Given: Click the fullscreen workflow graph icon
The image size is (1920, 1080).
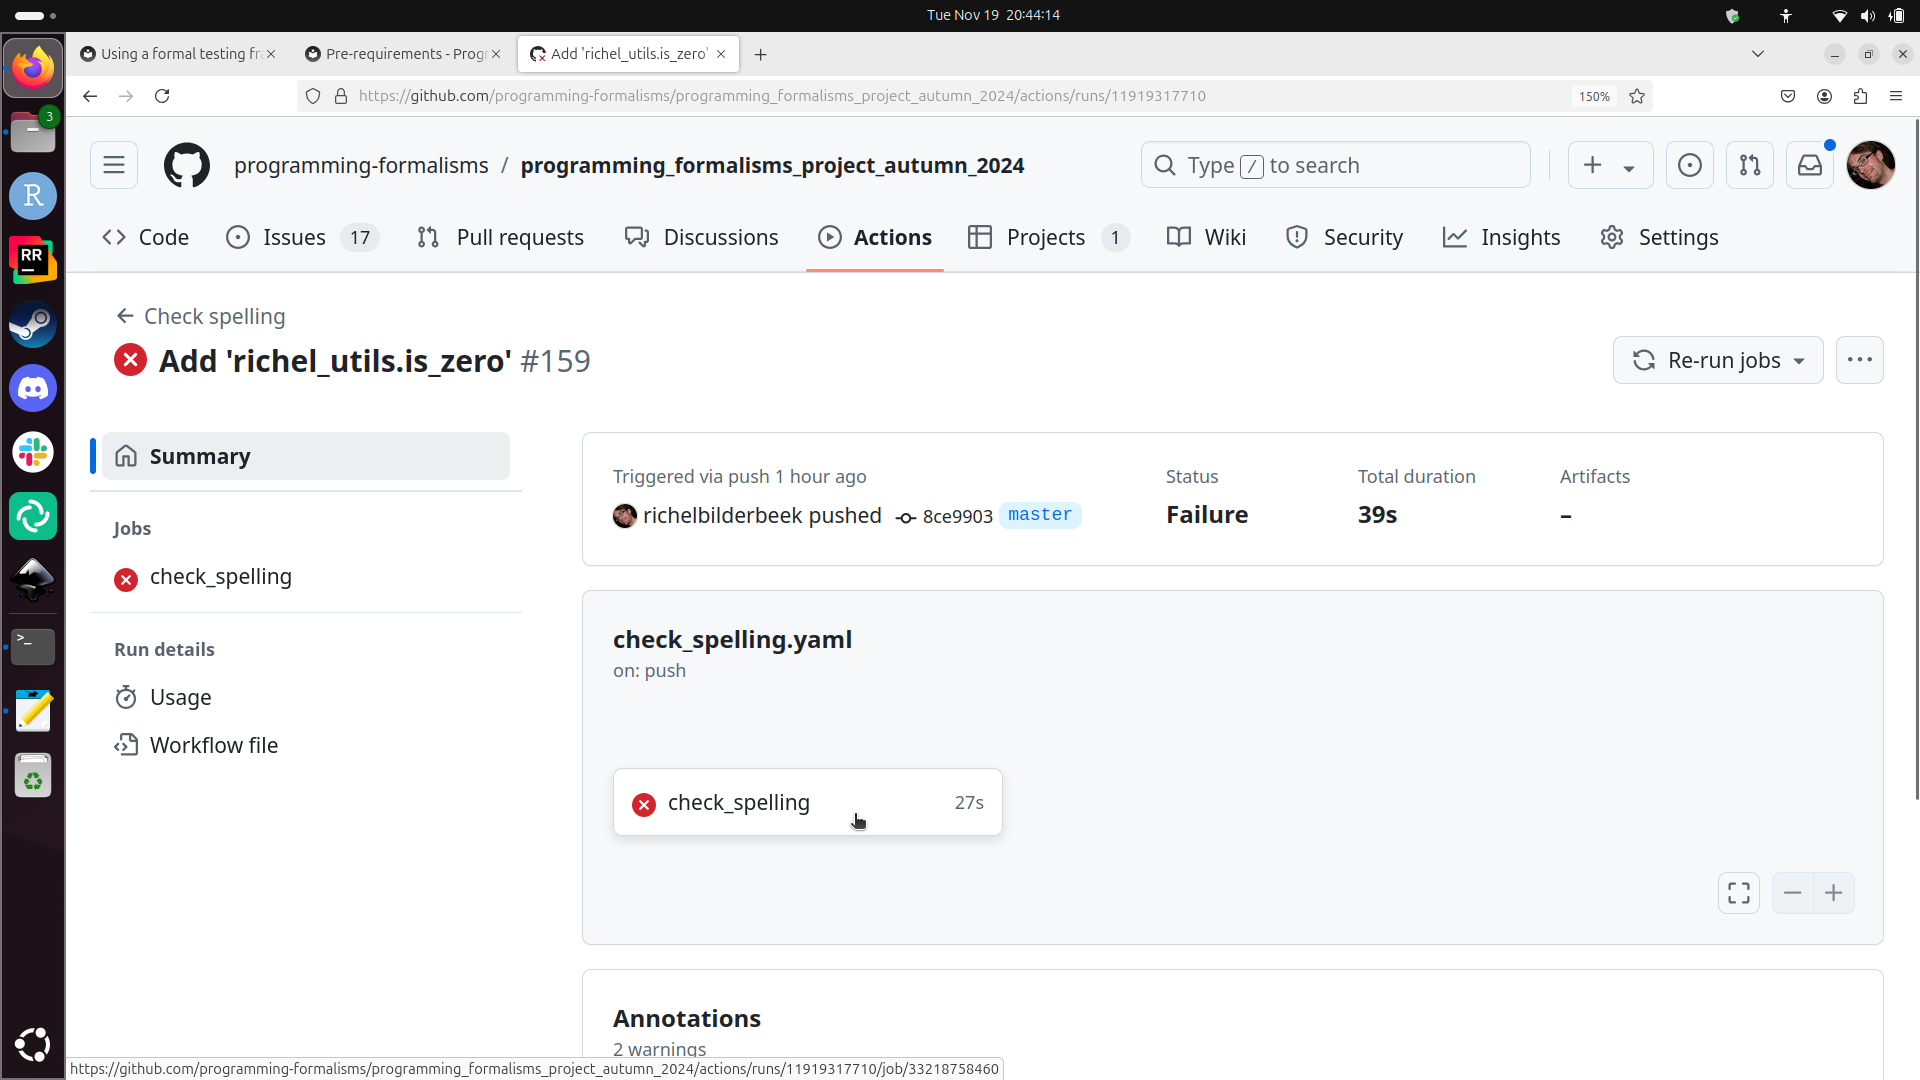Looking at the screenshot, I should point(1739,893).
